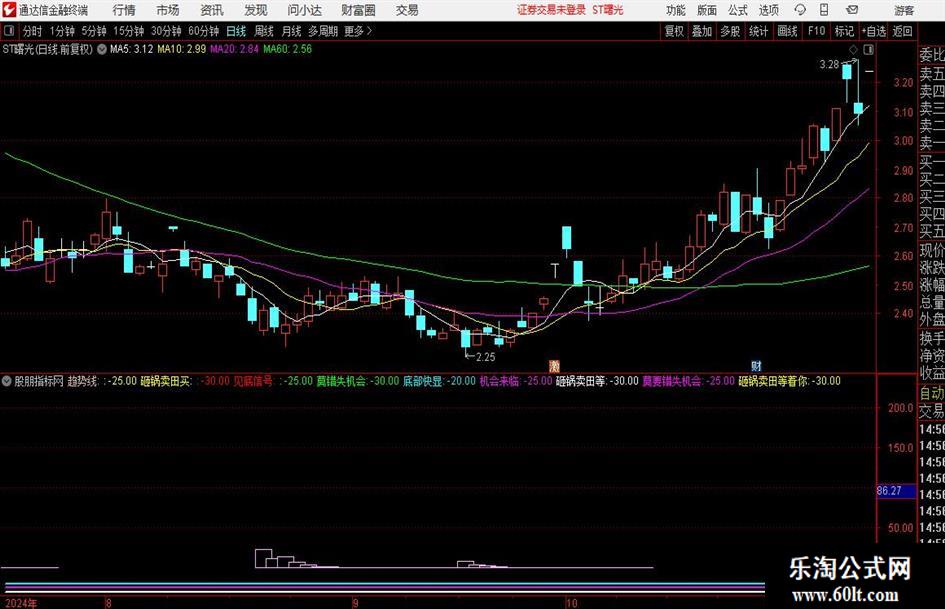Open the 选项 menu
The height and width of the screenshot is (609, 945).
click(768, 10)
